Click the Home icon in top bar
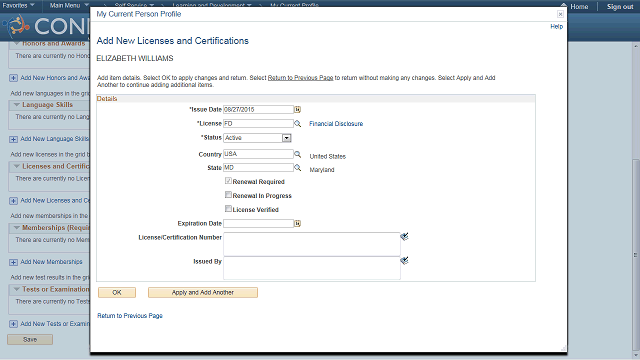 click(x=564, y=5)
